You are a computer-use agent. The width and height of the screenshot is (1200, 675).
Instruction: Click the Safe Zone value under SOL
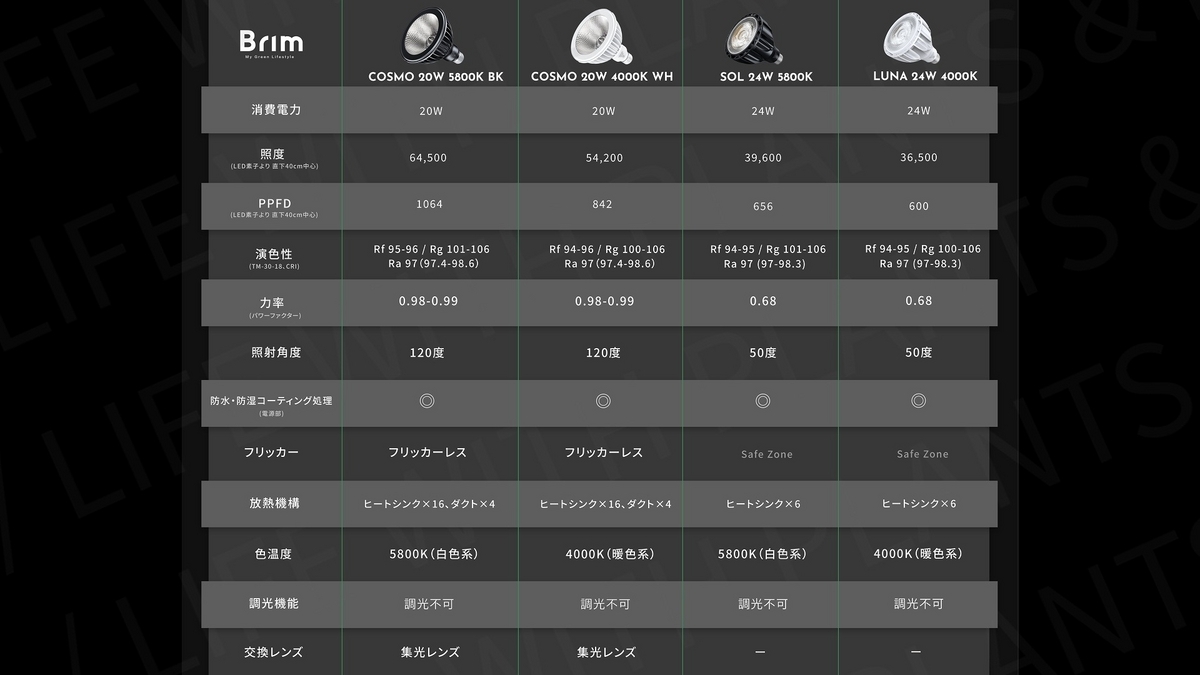[x=767, y=454]
